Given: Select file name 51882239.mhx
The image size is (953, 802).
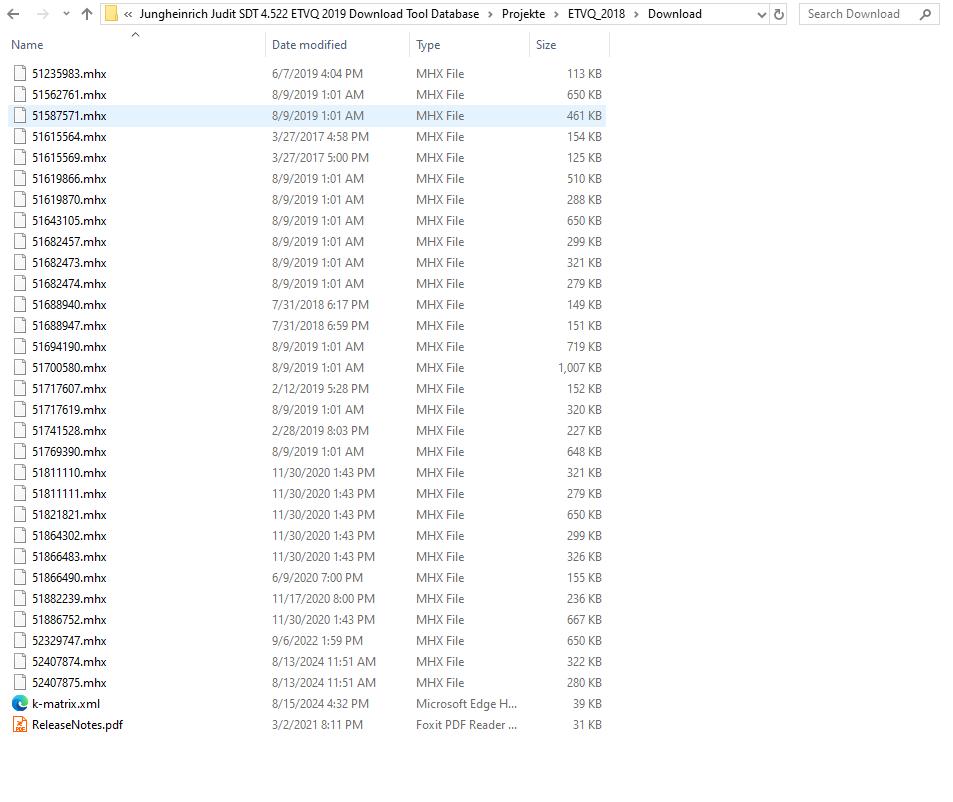Looking at the screenshot, I should pyautogui.click(x=69, y=599).
